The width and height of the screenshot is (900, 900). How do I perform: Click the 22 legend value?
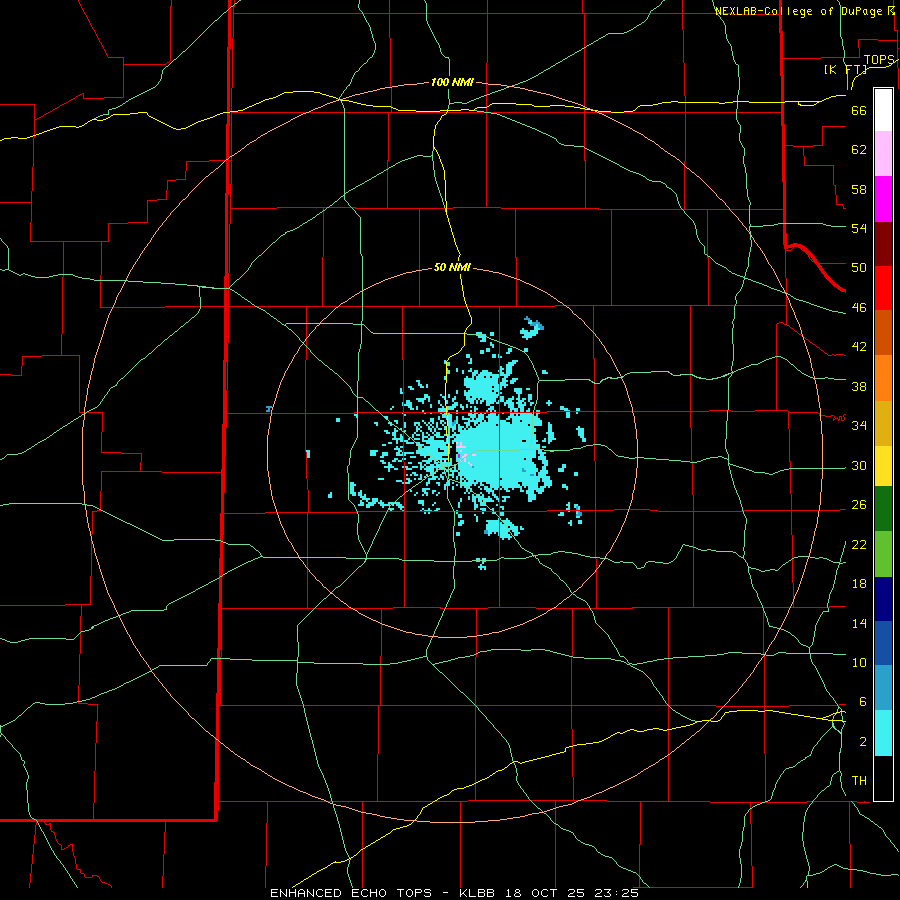pyautogui.click(x=859, y=544)
